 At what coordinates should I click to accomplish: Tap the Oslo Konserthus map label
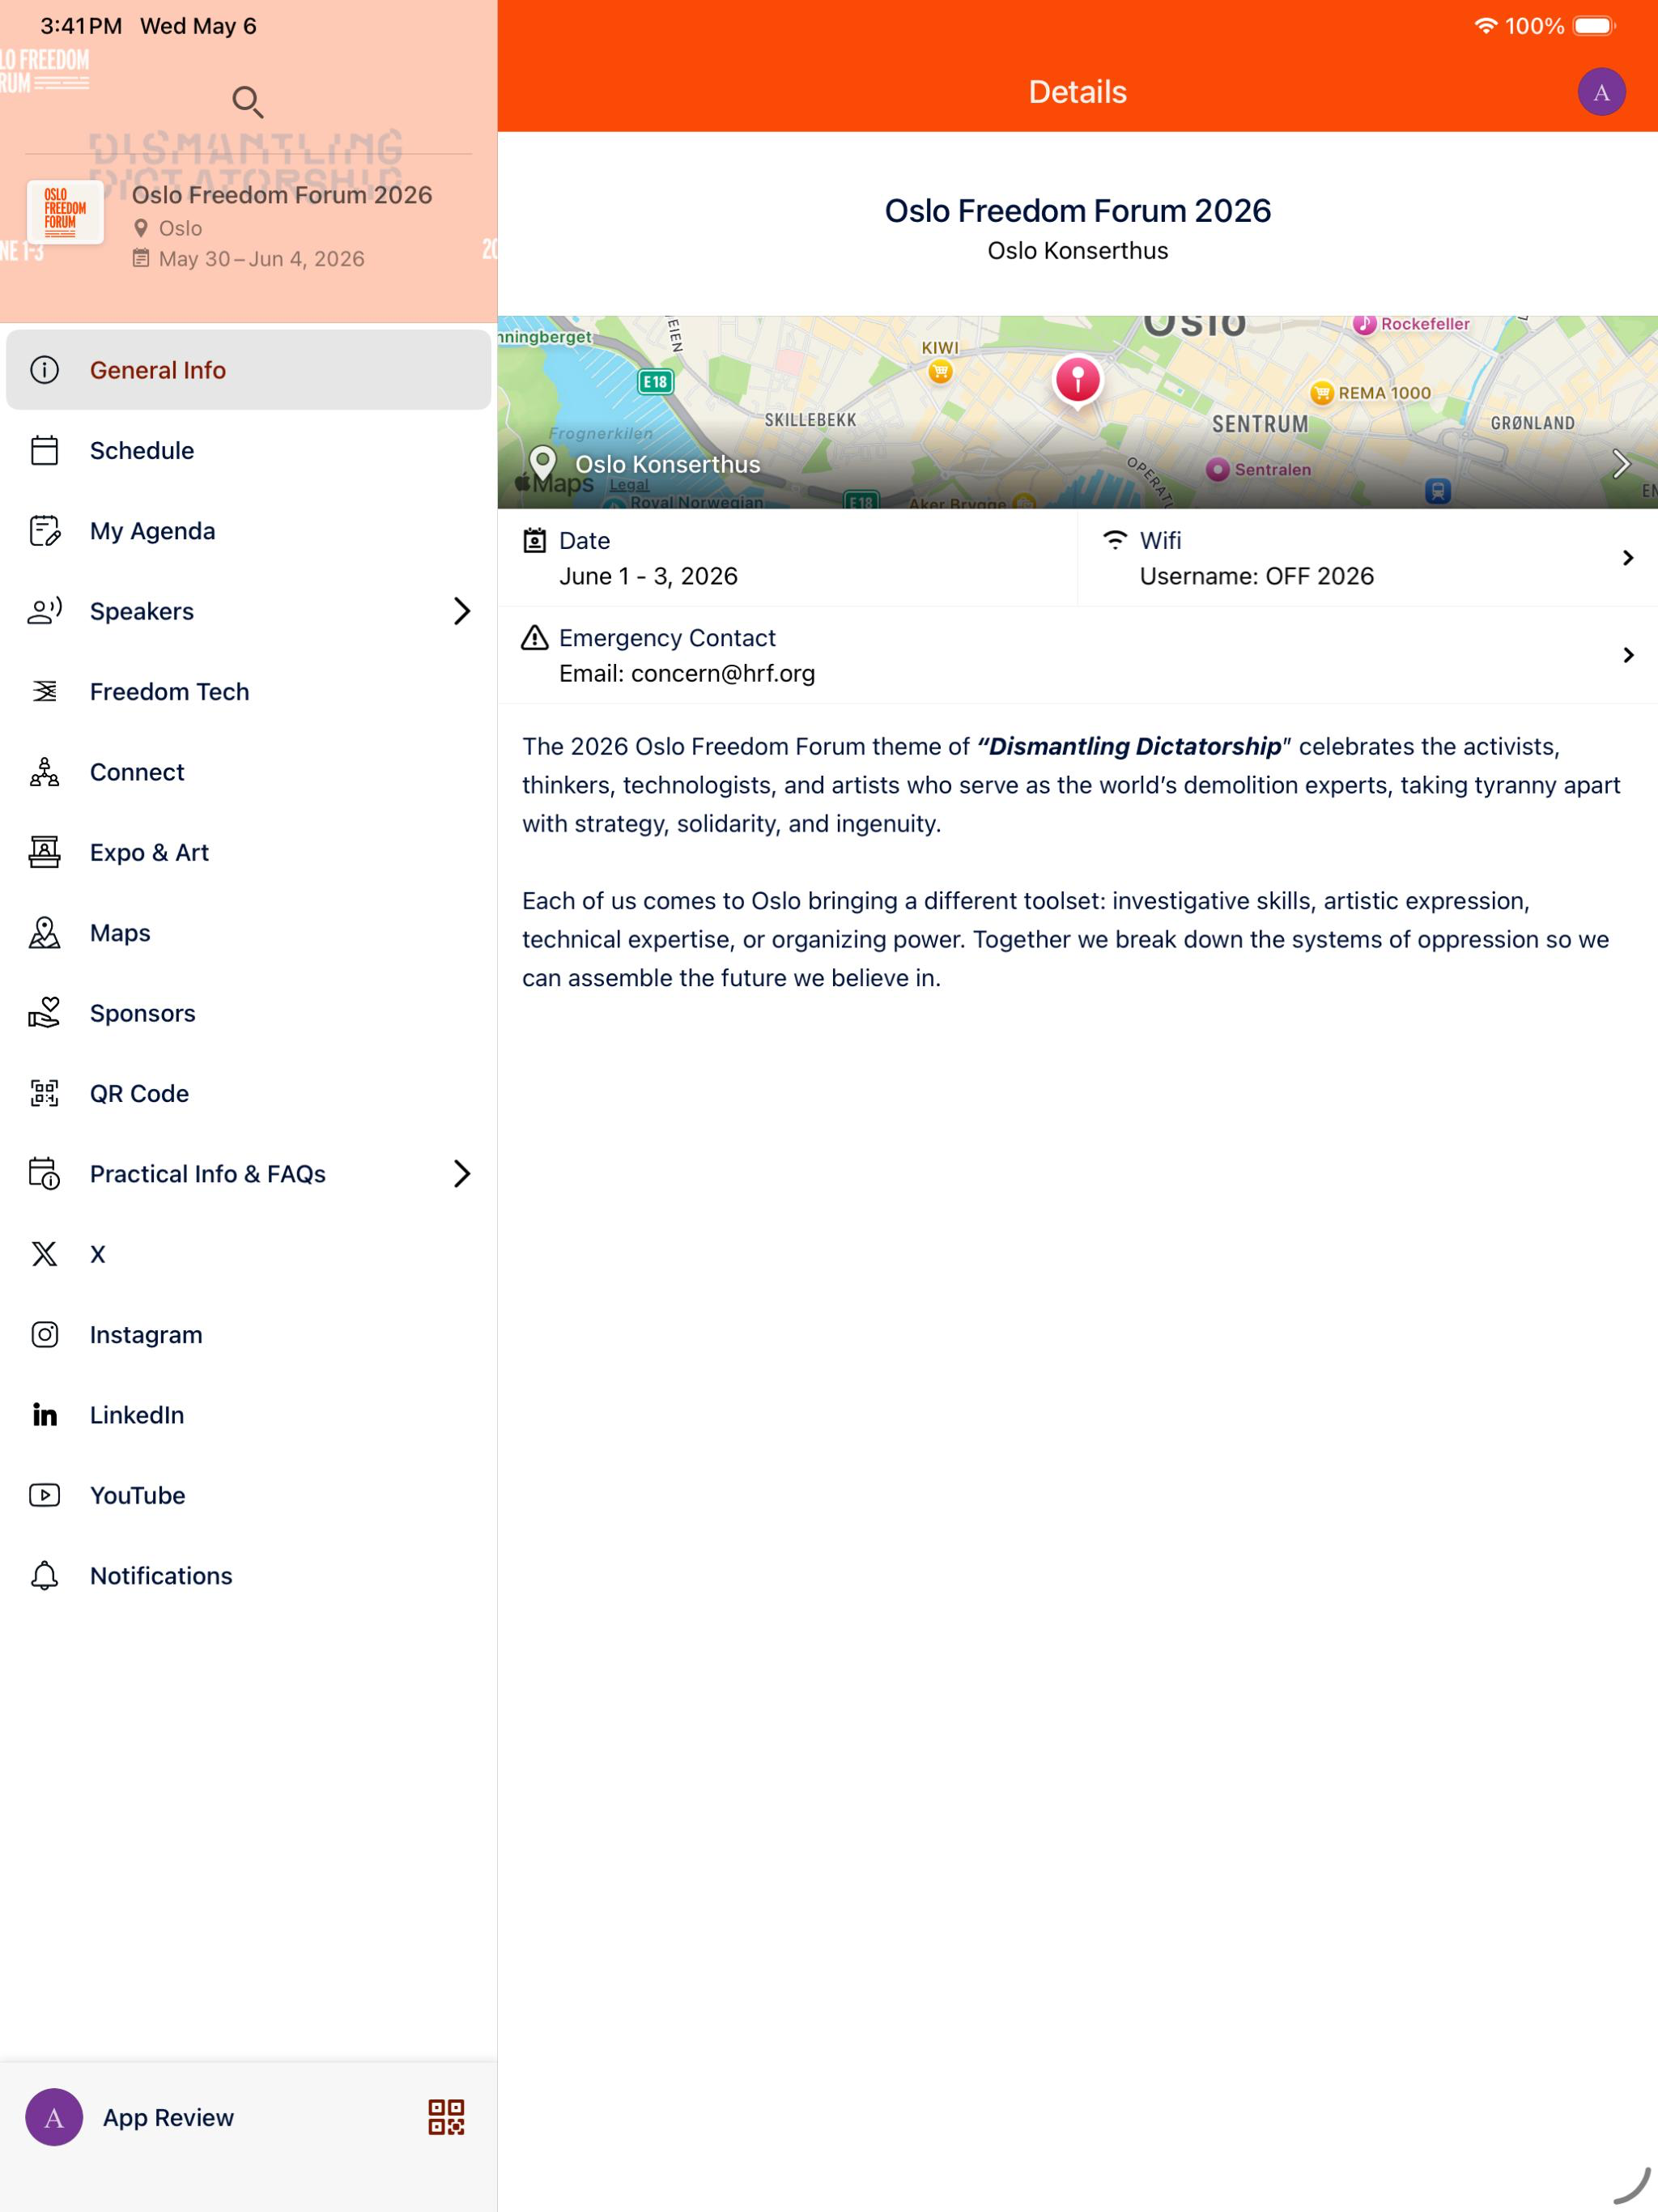pyautogui.click(x=668, y=464)
